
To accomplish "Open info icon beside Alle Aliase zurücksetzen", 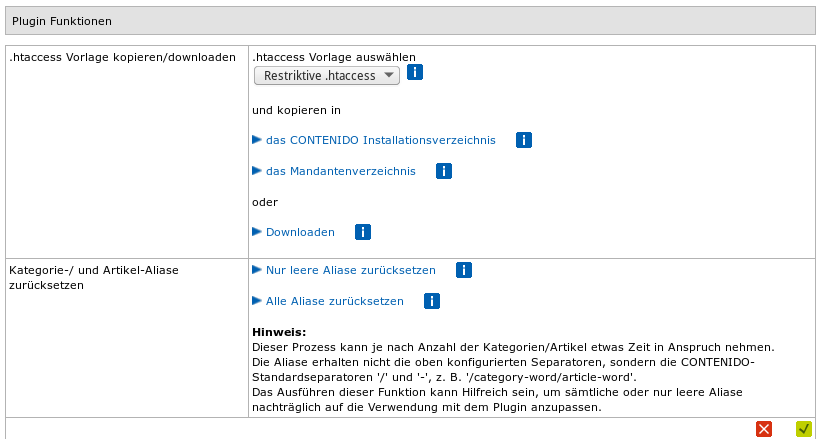I will tap(432, 301).
